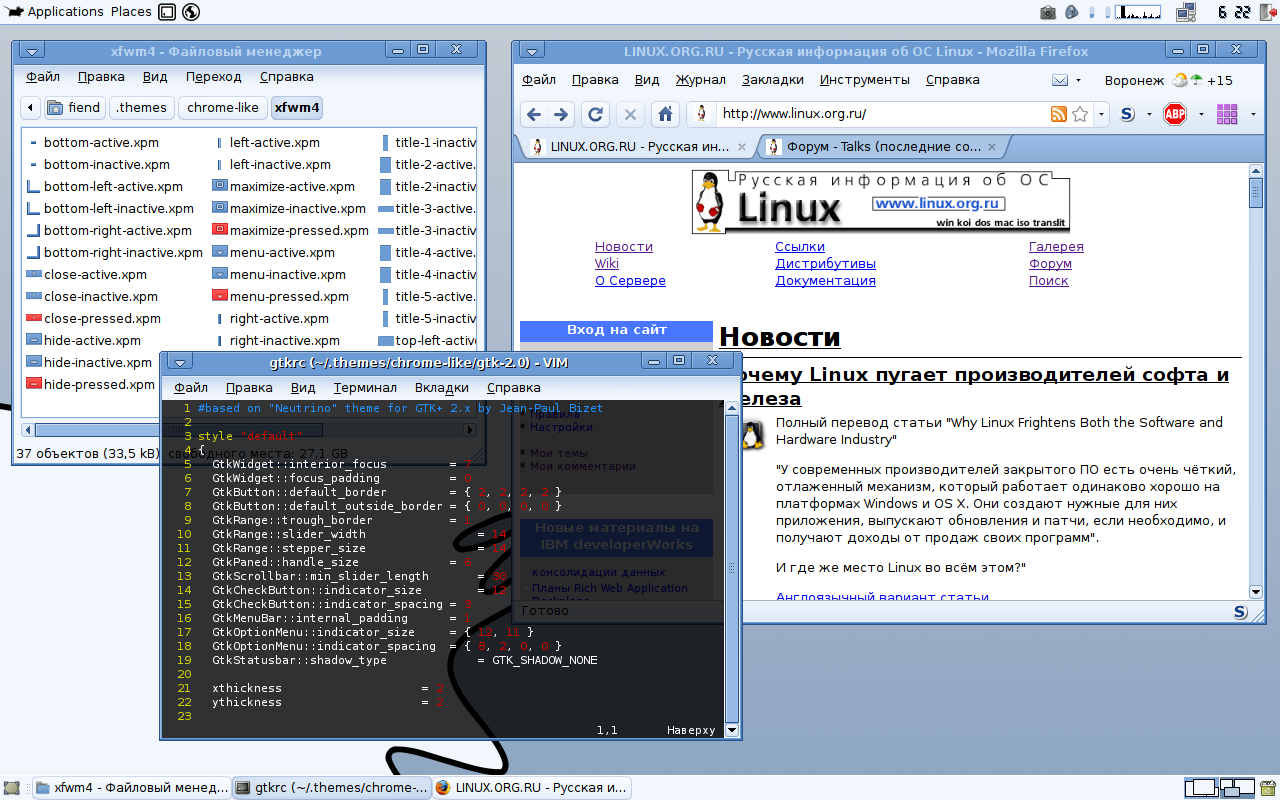
Task: Open the Переход menu in the file manager
Action: pyautogui.click(x=213, y=77)
